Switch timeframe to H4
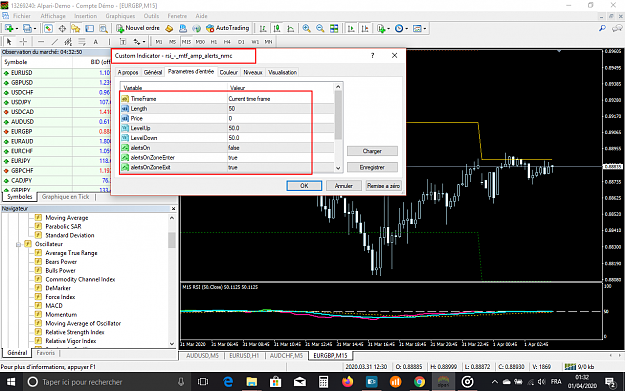Screen dimensions: 625x391 coord(227,41)
